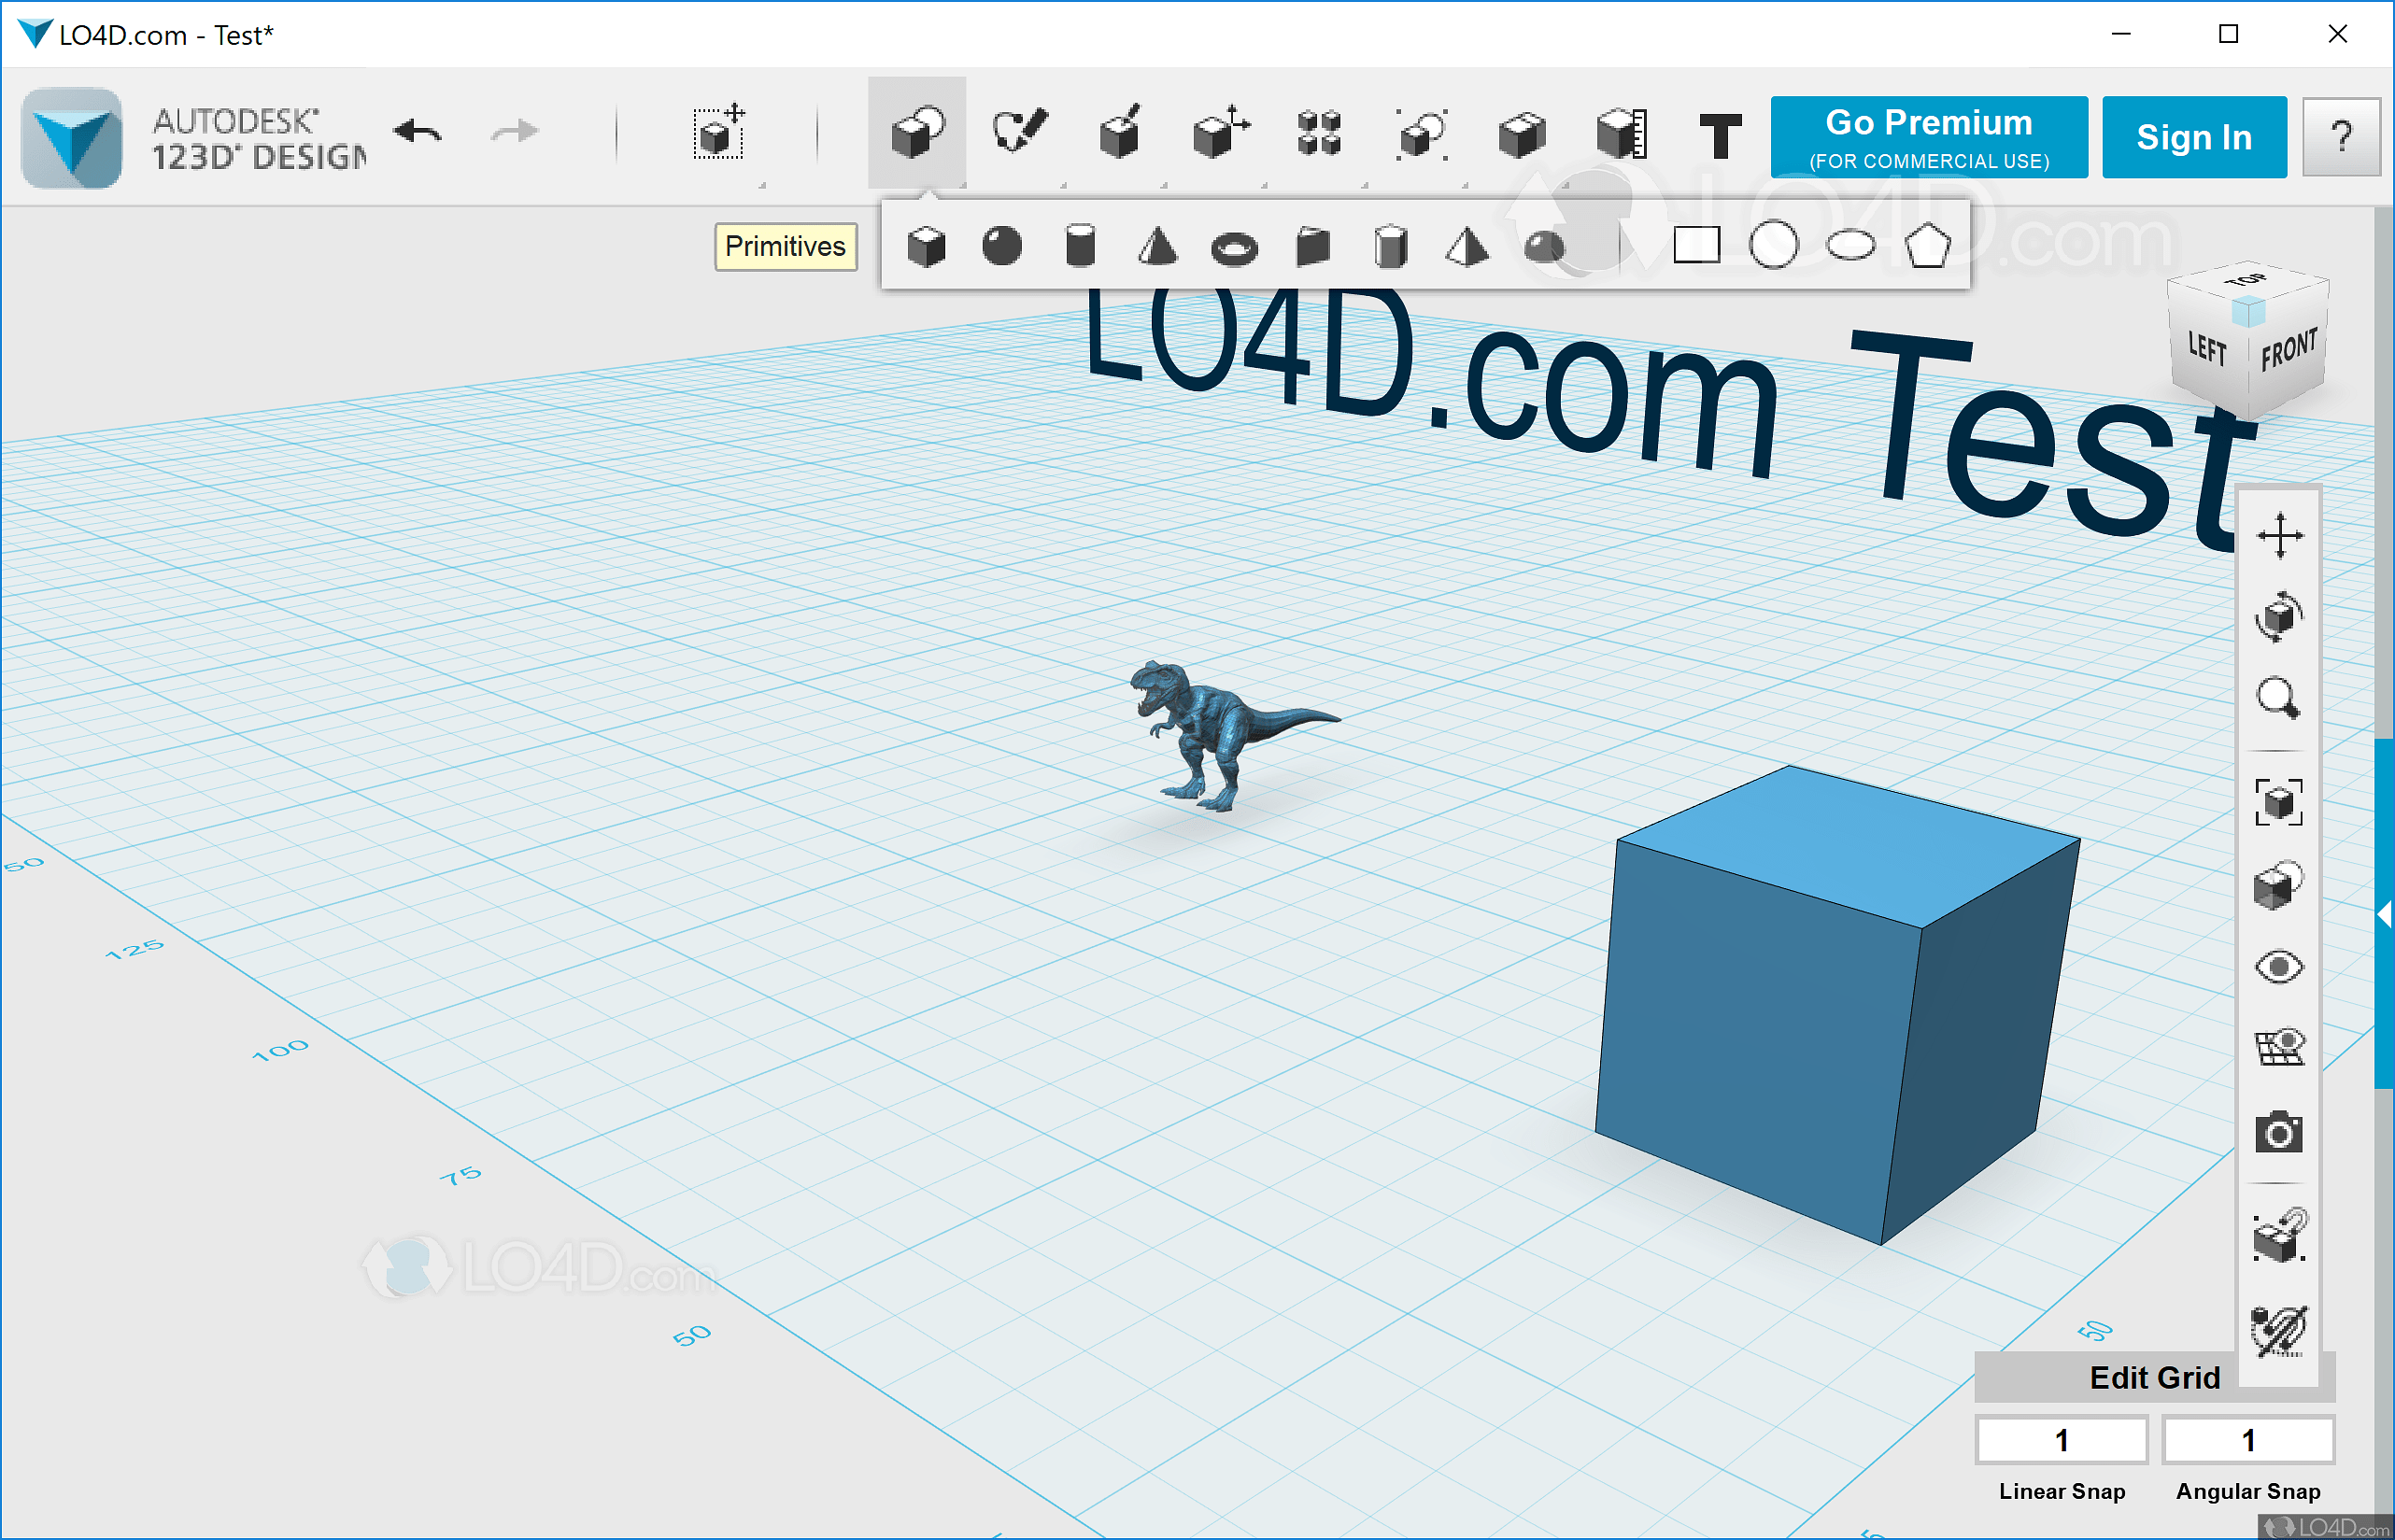Open the Angular Snap value field
The height and width of the screenshot is (1540, 2395).
pyautogui.click(x=2248, y=1440)
